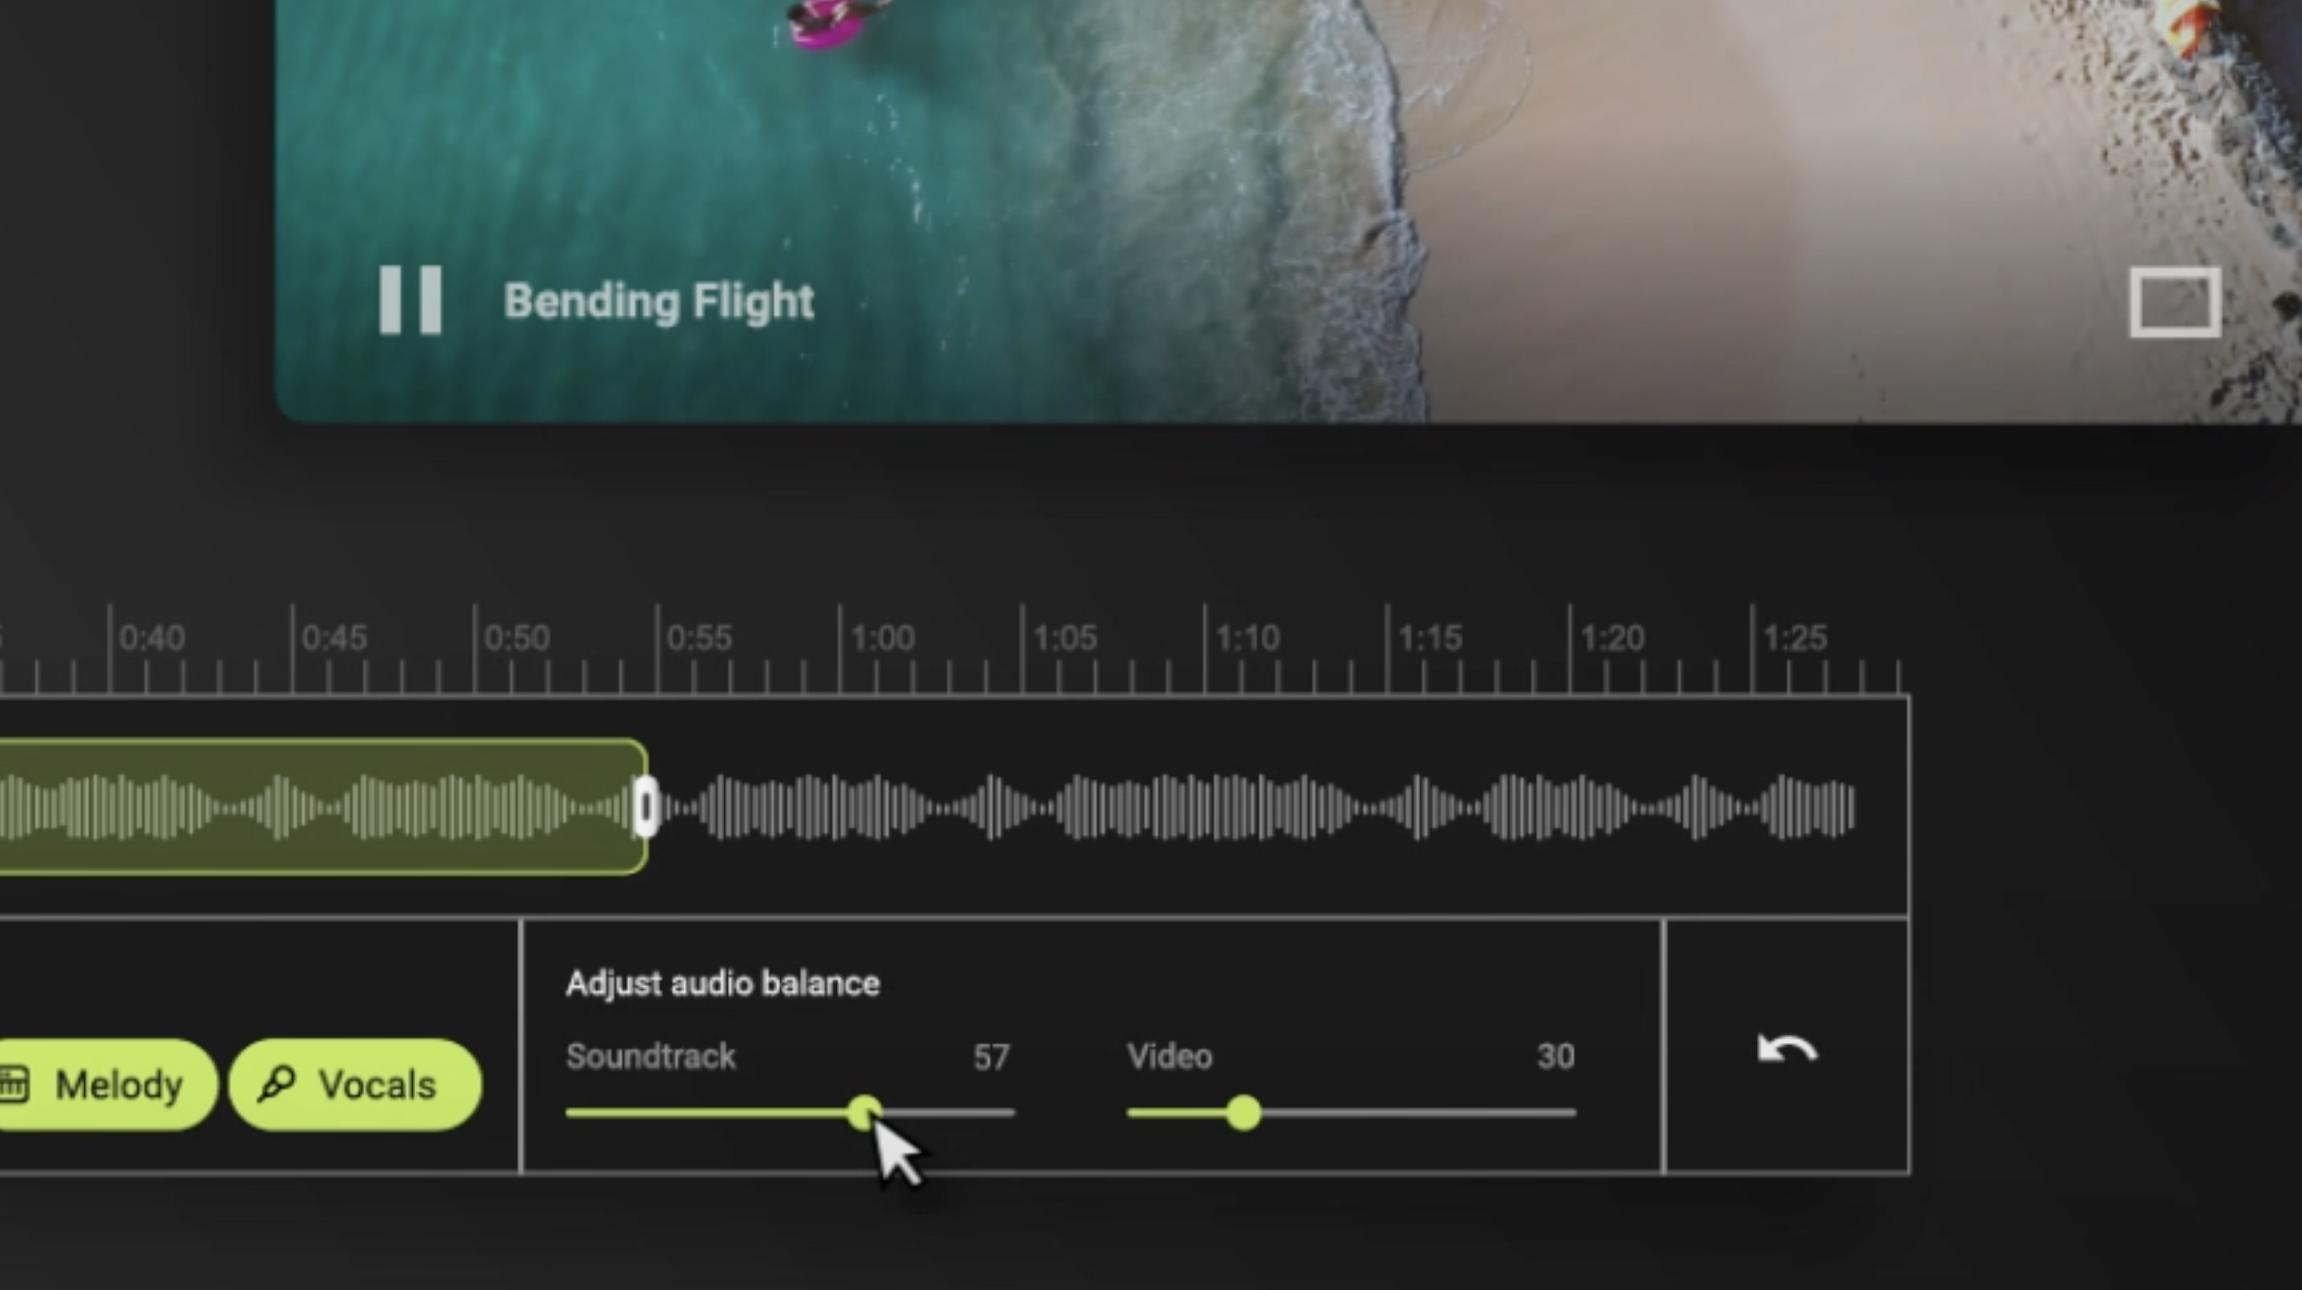Image resolution: width=2302 pixels, height=1290 pixels.
Task: Toggle the Vocals chip
Action: click(355, 1085)
